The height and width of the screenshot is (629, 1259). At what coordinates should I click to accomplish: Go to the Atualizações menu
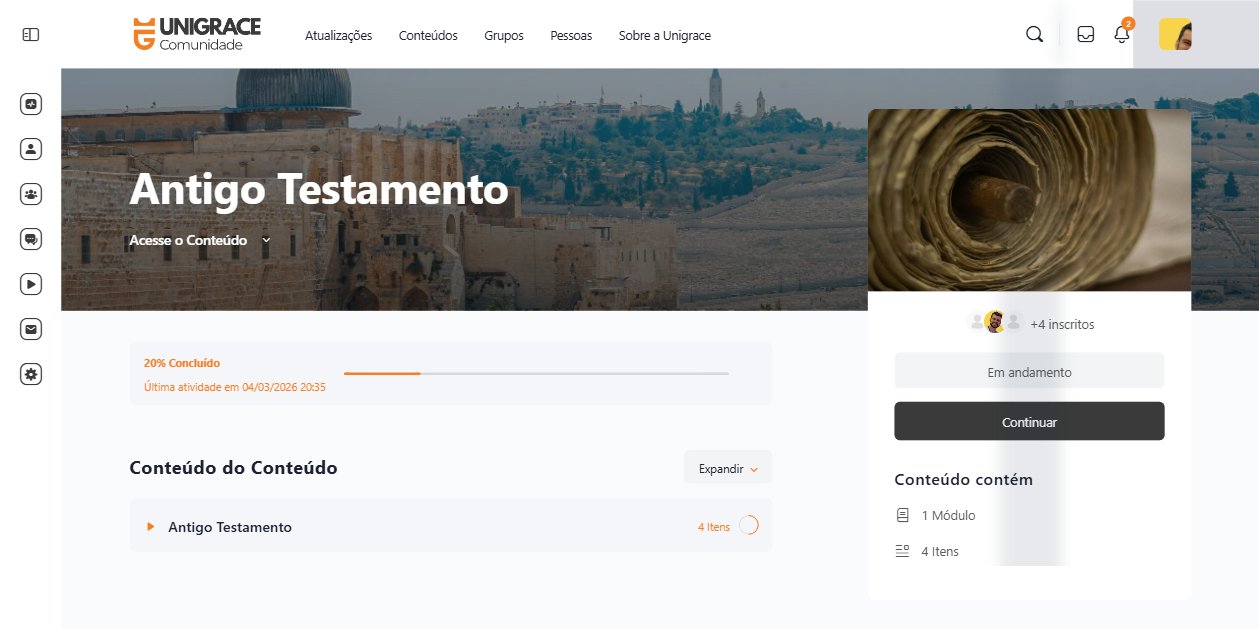[x=338, y=36]
